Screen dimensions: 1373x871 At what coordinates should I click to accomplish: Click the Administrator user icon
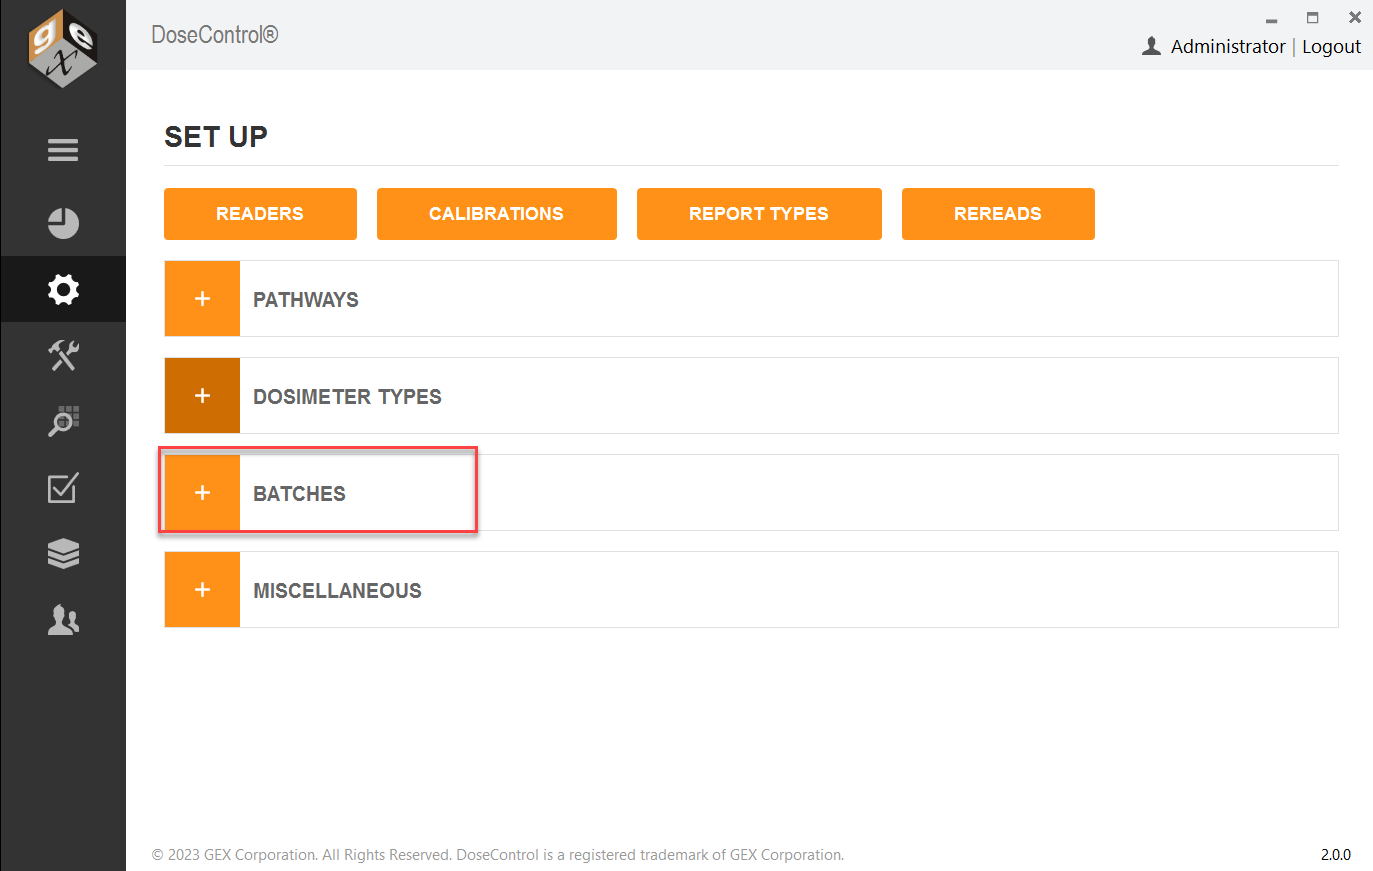1152,46
